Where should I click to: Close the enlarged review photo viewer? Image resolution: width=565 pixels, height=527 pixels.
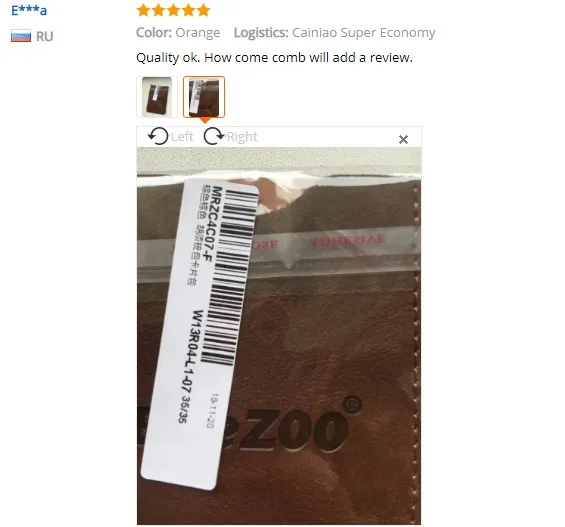403,139
